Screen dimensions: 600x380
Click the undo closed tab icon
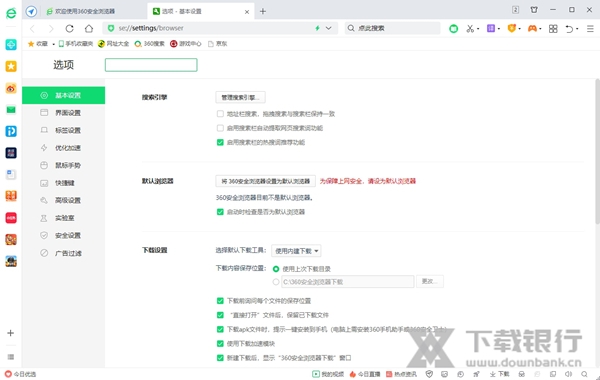pos(569,28)
